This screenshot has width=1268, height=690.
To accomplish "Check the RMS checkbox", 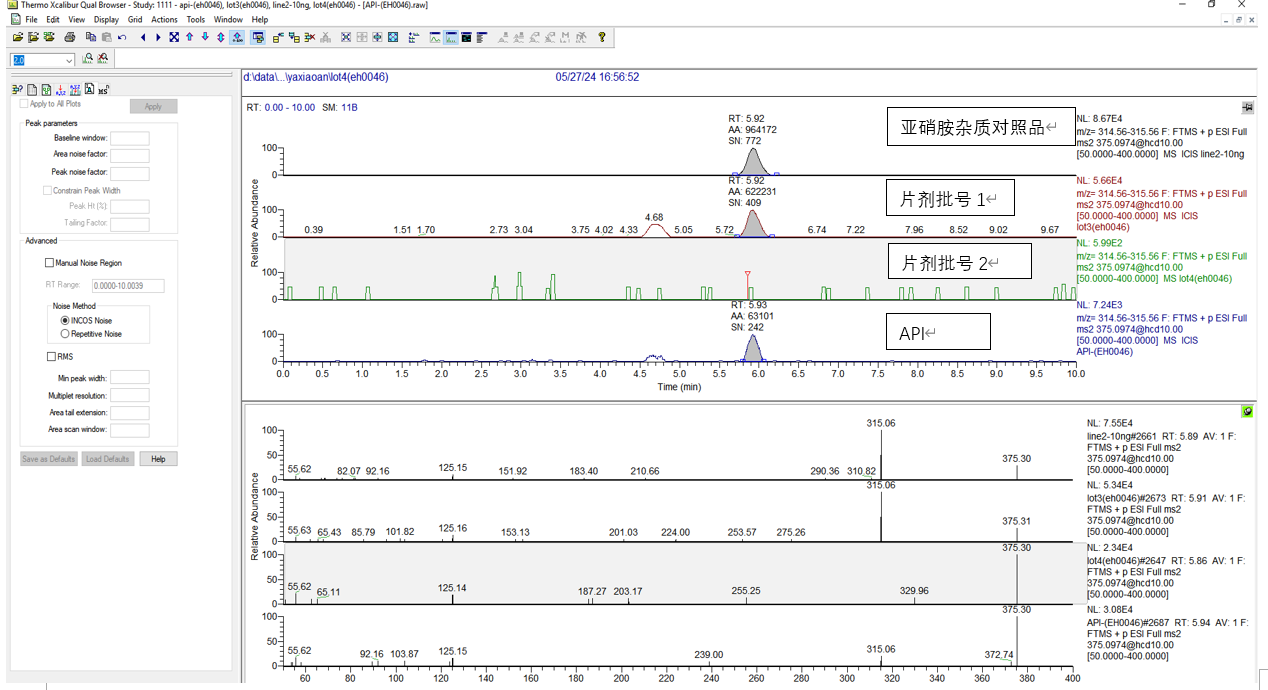I will coord(51,356).
